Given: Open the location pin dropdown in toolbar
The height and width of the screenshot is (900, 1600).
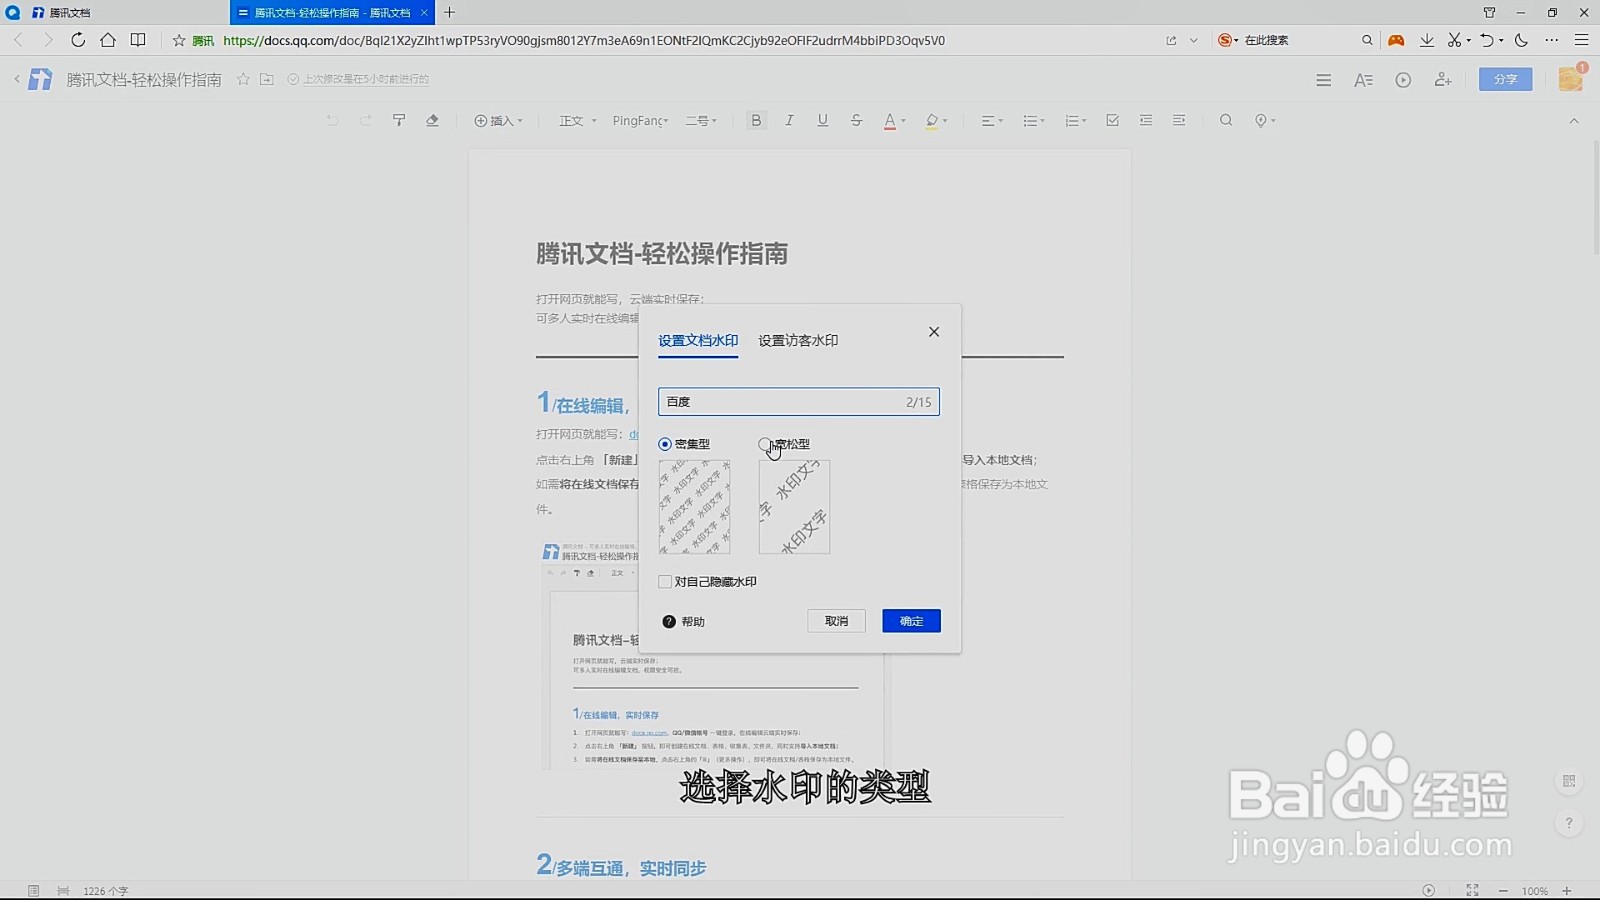Looking at the screenshot, I should pos(1265,121).
